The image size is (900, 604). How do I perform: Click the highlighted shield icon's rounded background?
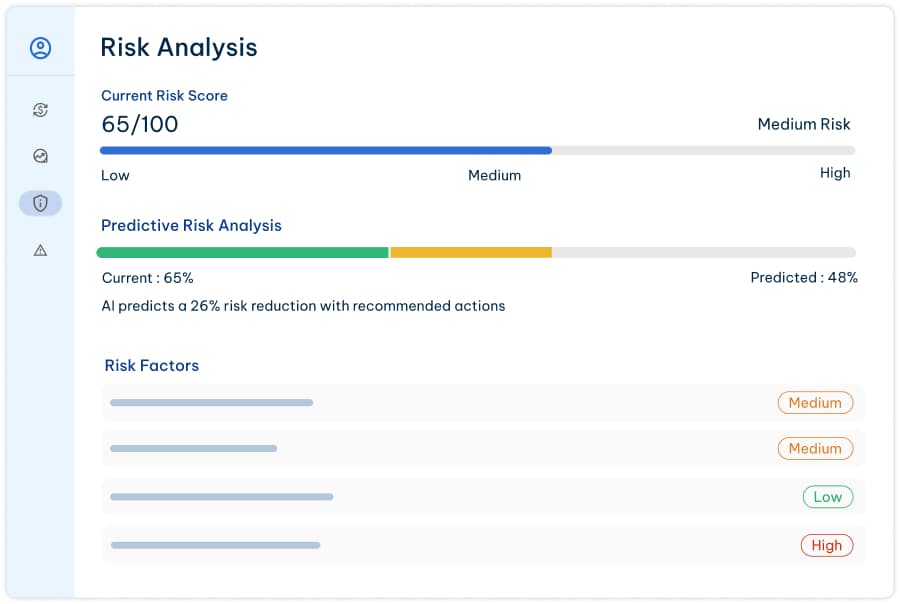(x=40, y=203)
